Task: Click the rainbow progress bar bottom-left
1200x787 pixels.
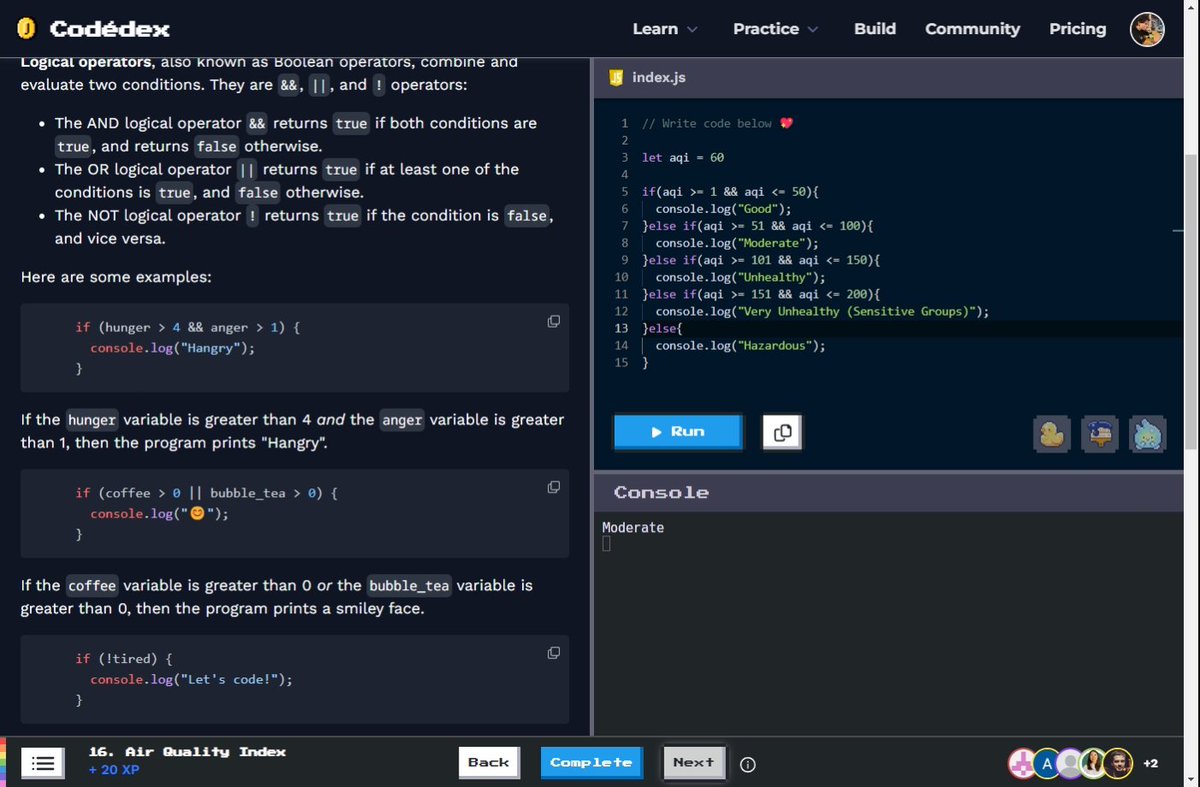Action: tap(5, 761)
